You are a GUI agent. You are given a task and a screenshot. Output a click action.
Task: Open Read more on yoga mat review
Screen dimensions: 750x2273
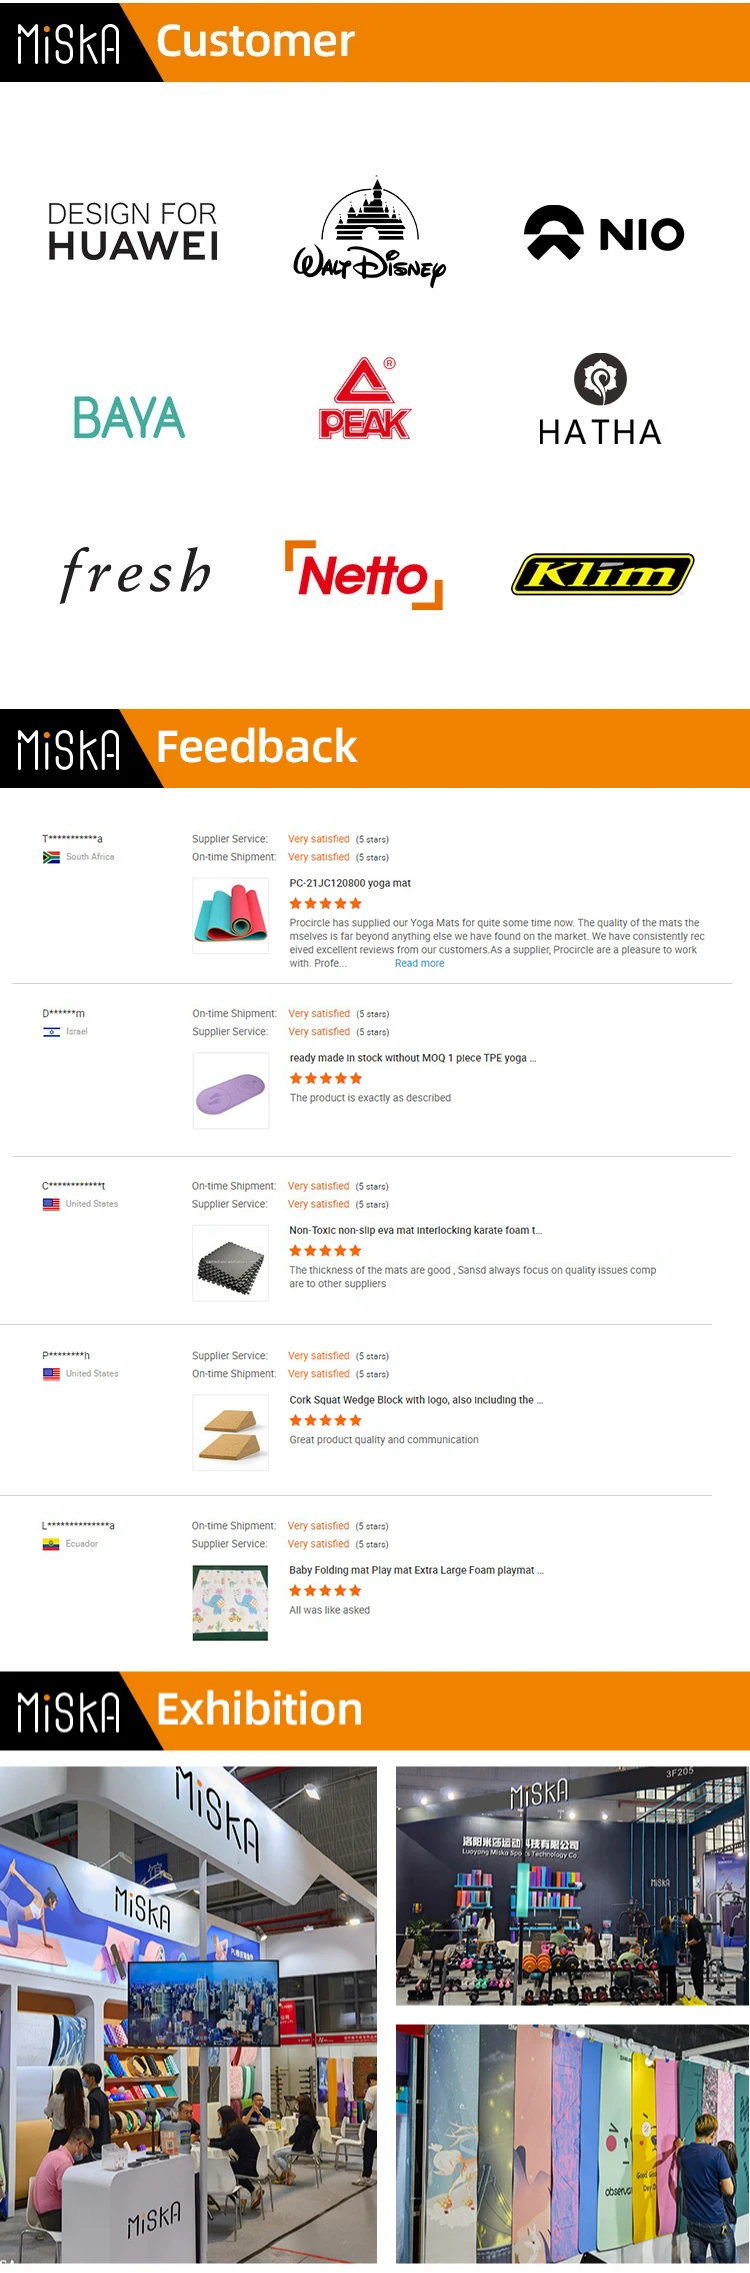click(x=419, y=964)
